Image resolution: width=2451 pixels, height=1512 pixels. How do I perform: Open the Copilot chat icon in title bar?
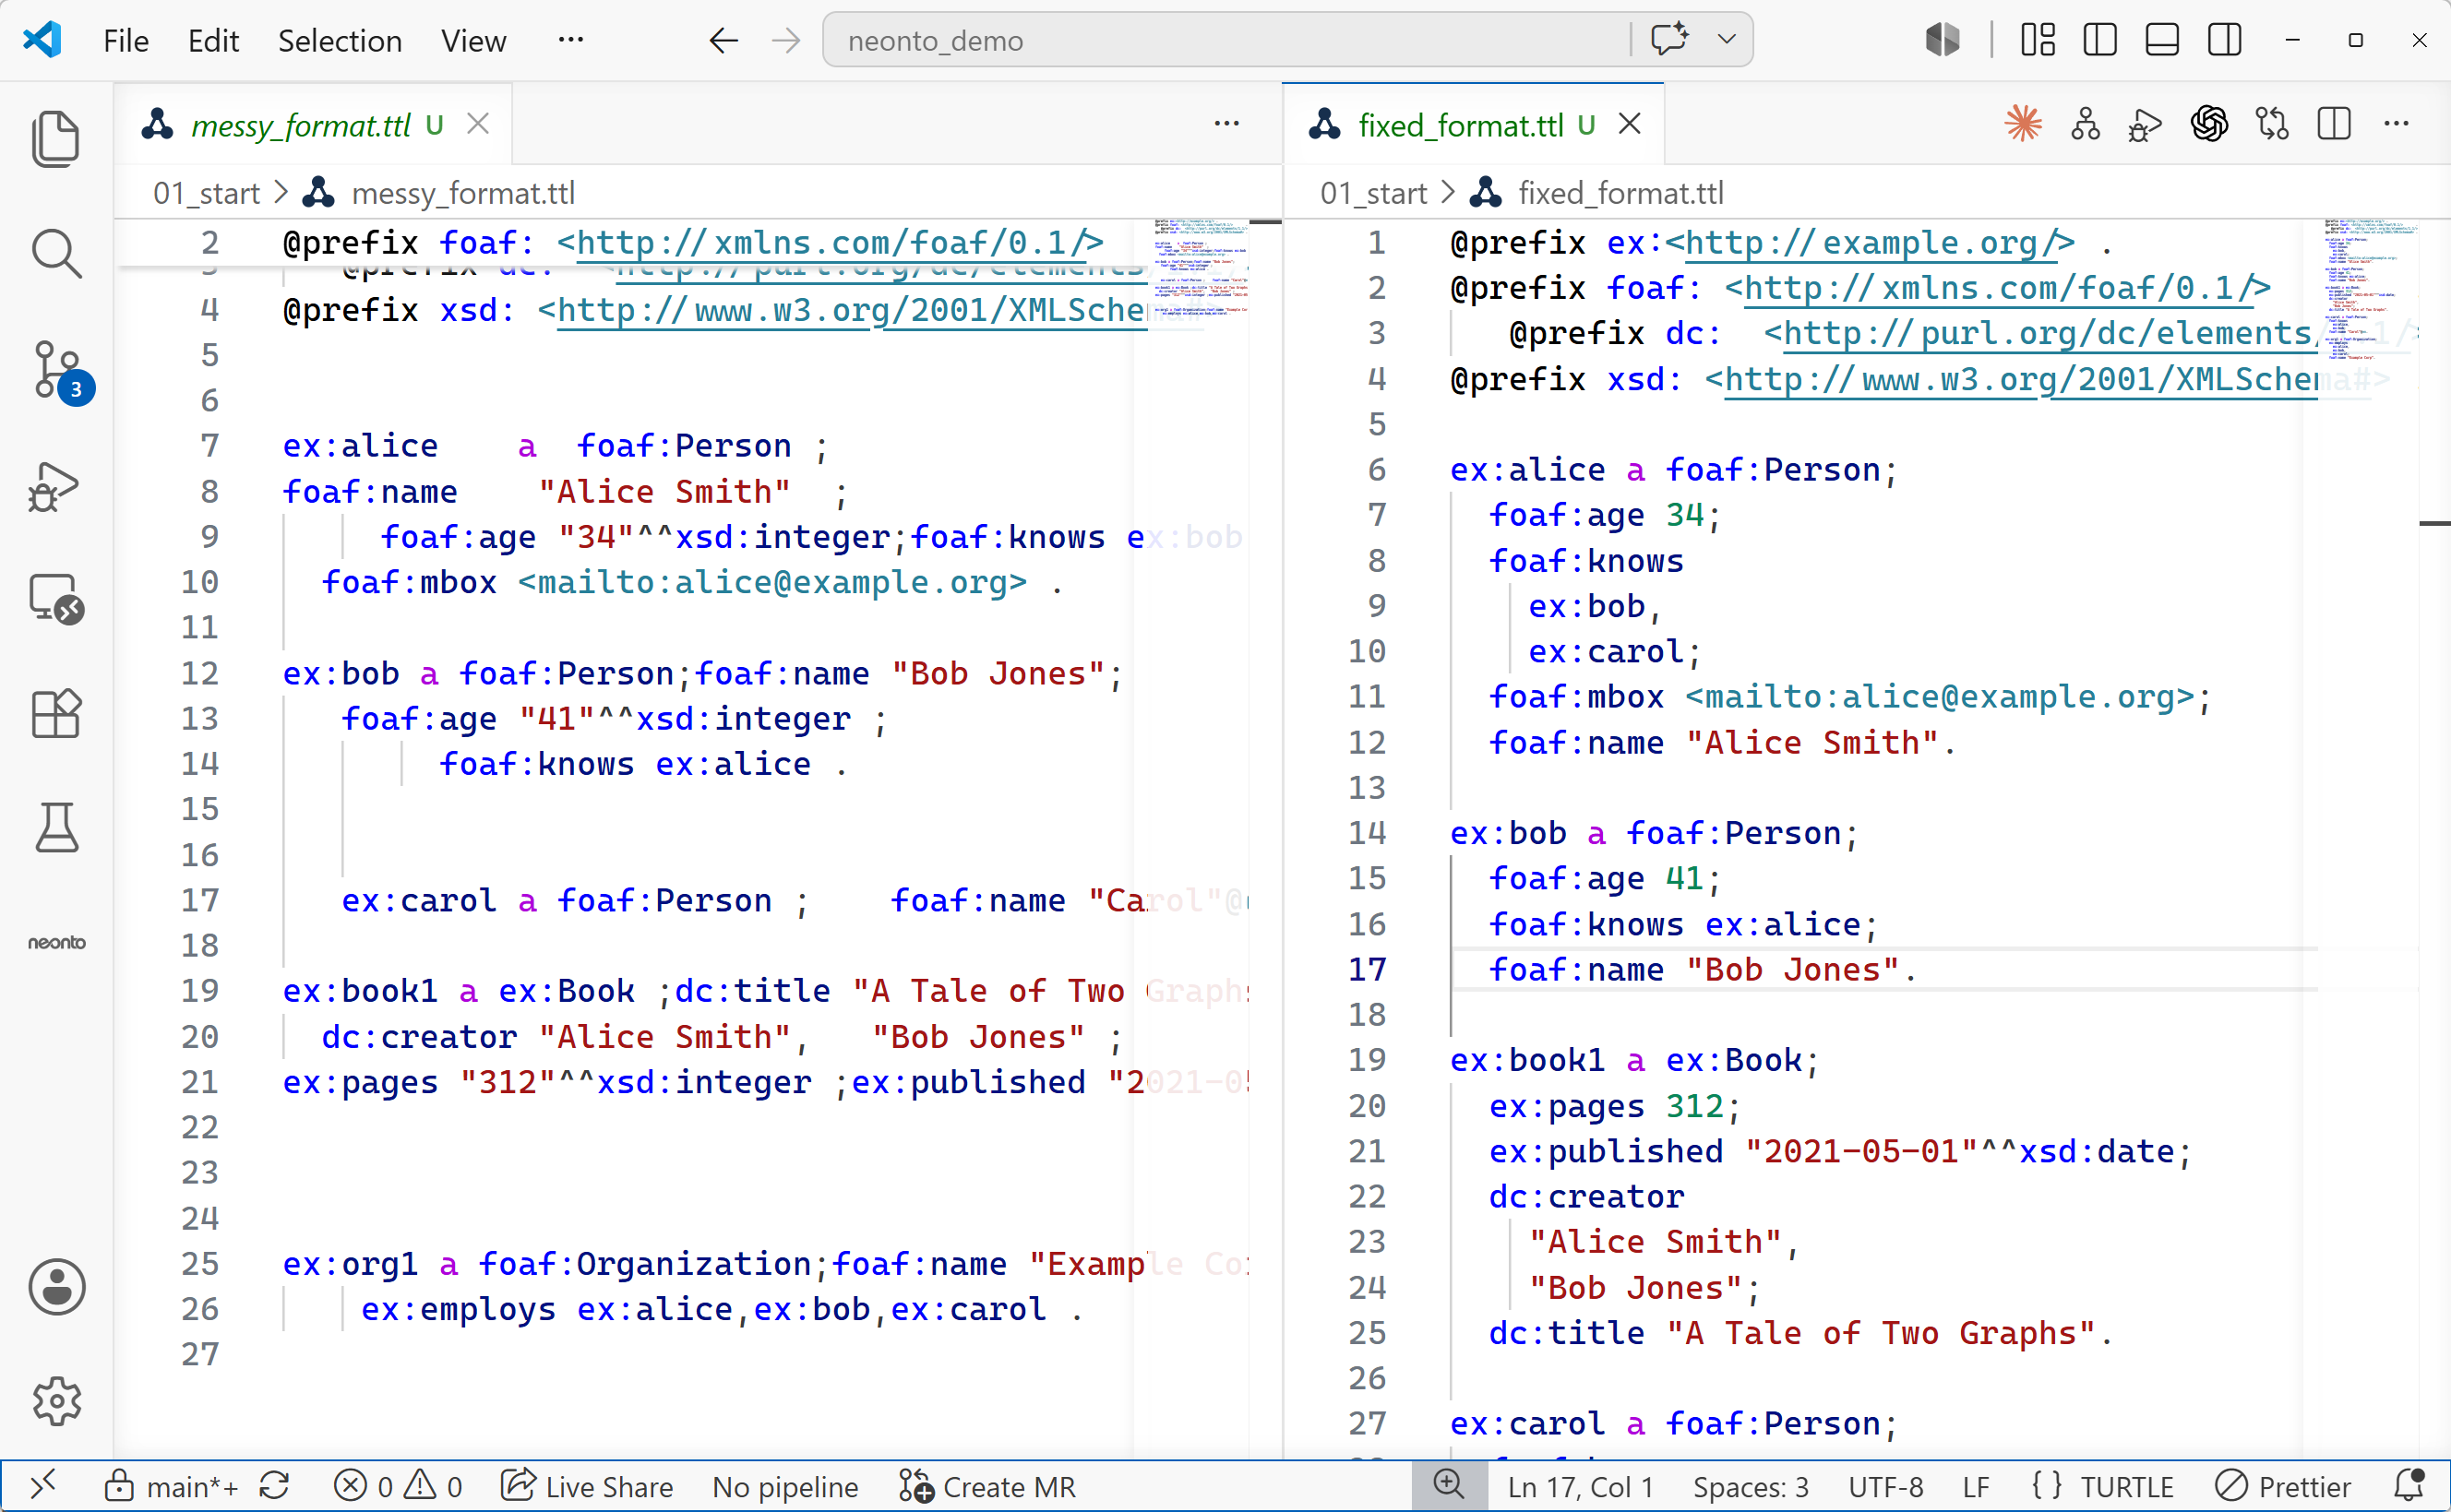tap(1669, 40)
